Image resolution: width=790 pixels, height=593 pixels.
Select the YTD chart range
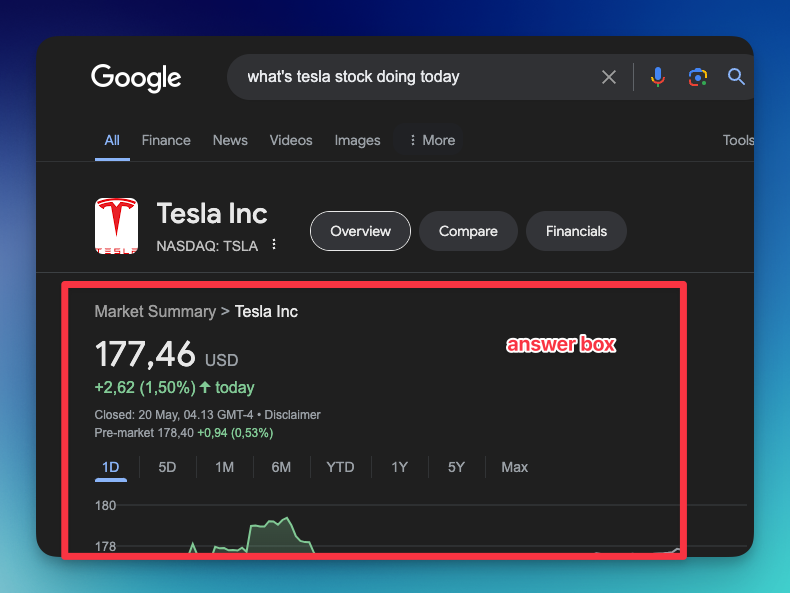tap(340, 467)
